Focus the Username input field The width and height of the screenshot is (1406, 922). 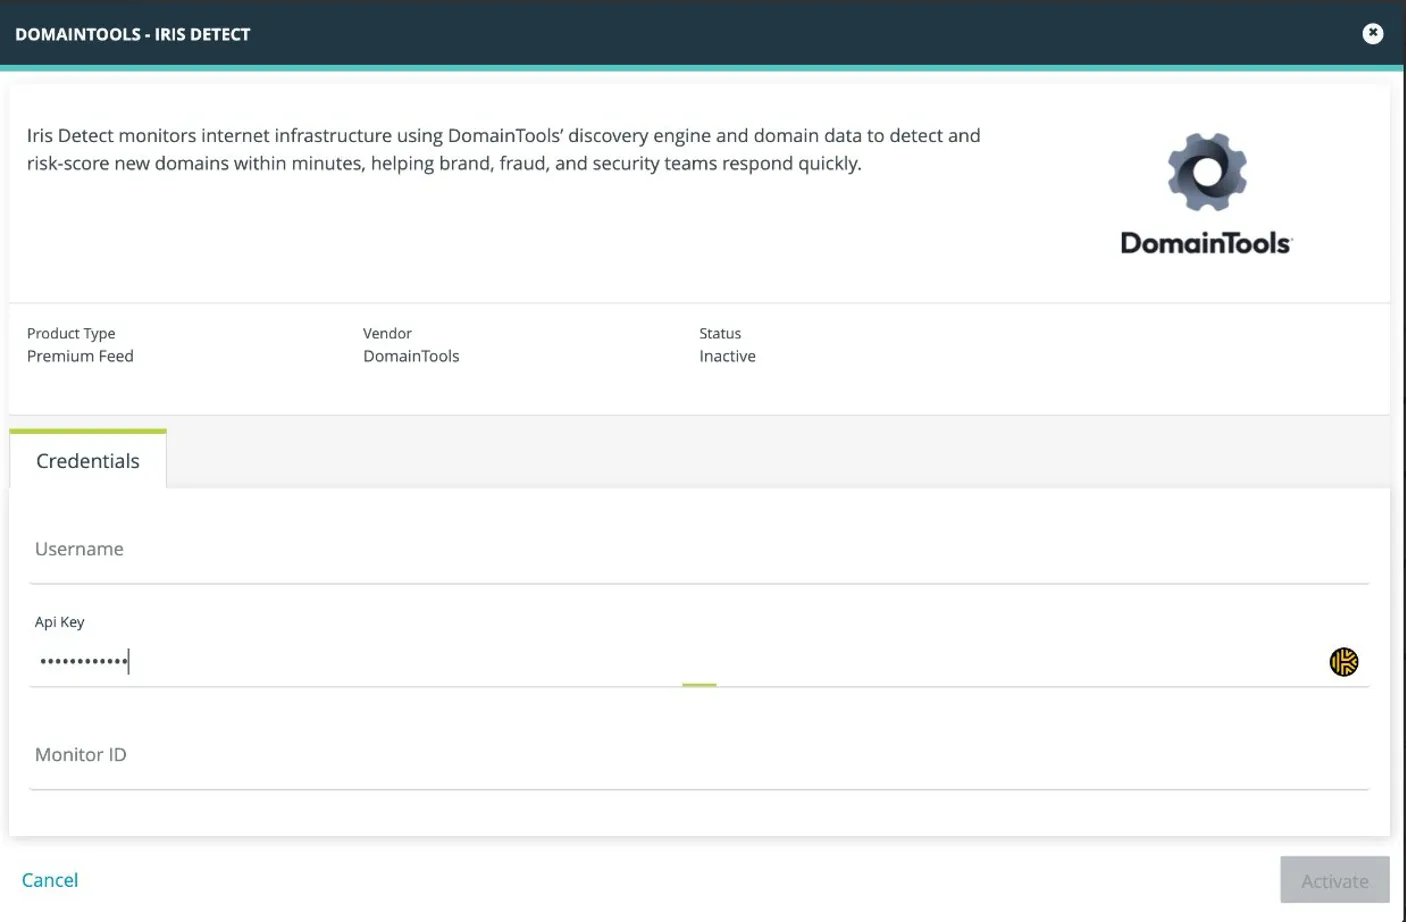699,550
